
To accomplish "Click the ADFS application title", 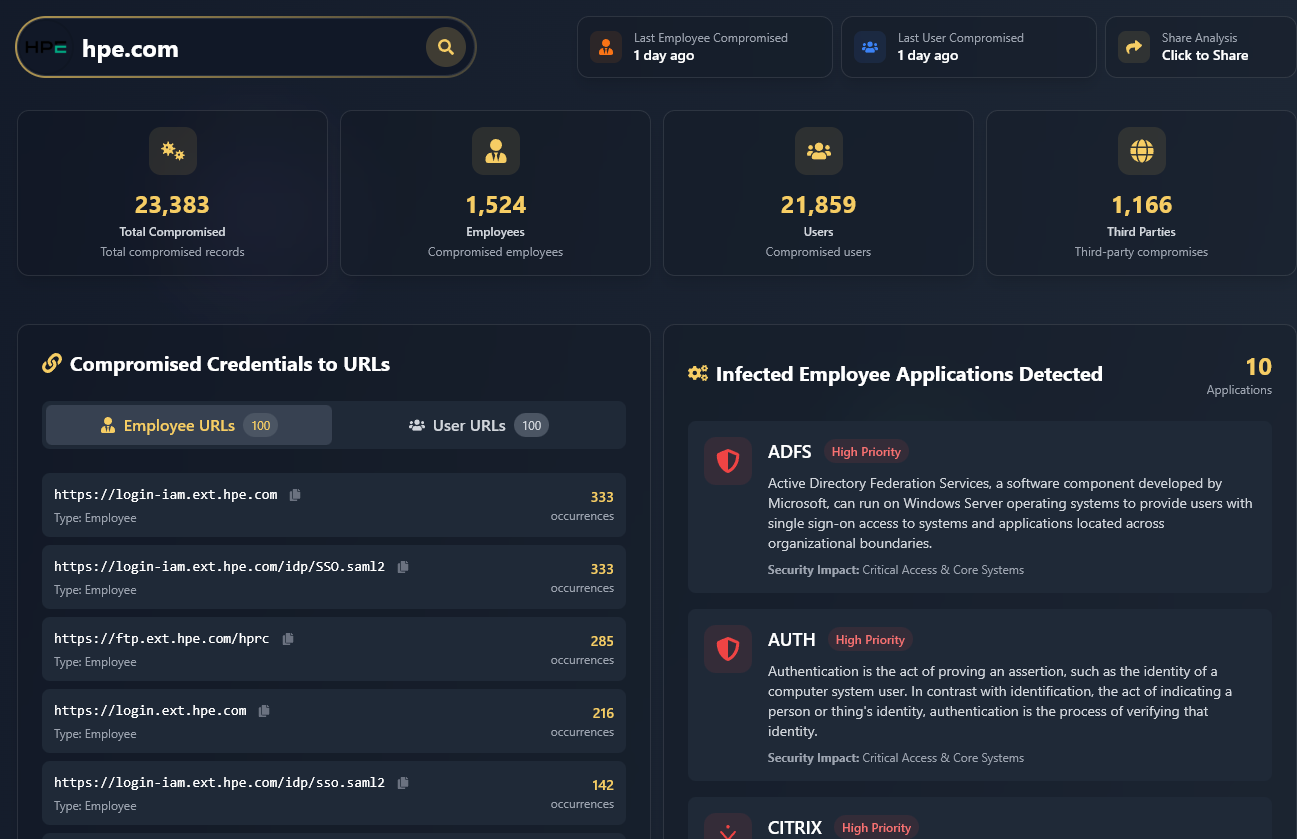I will click(x=790, y=452).
